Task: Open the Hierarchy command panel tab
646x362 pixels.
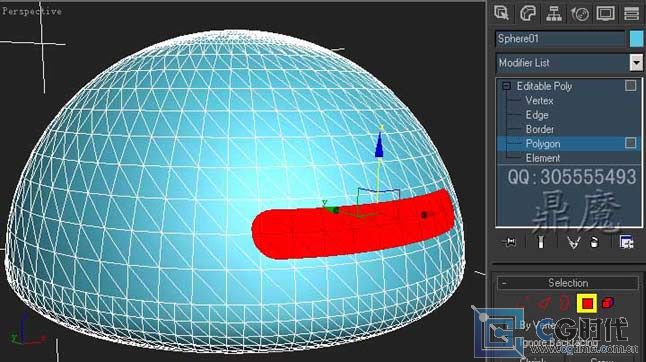Action: 554,13
